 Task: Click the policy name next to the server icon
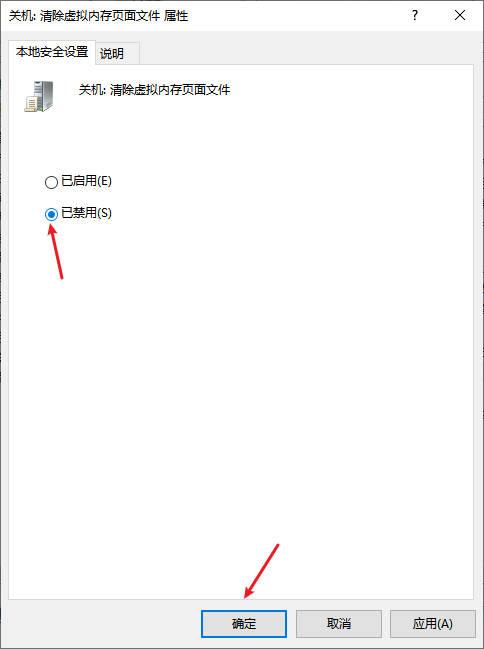154,90
